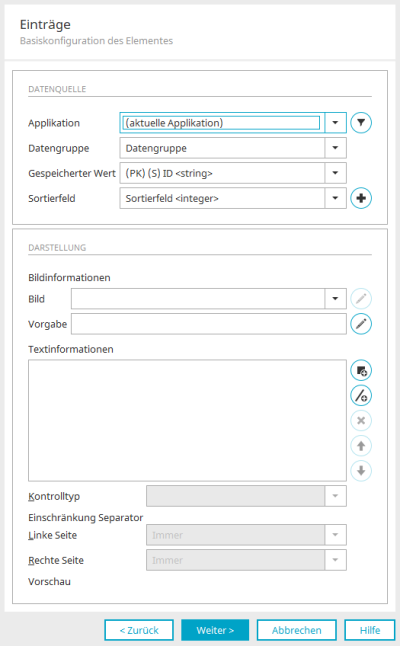Screen dimensions: 400x646
Task: Open the Applikation dropdown
Action: pos(335,123)
